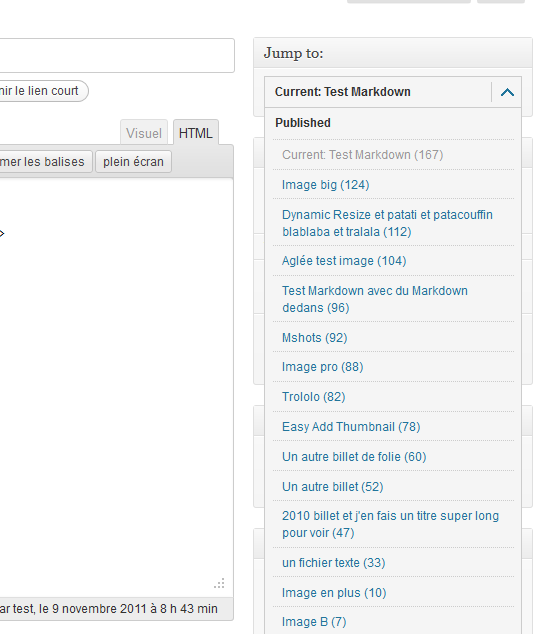This screenshot has width=546, height=634.
Task: Click the lien court button
Action: coord(42,91)
